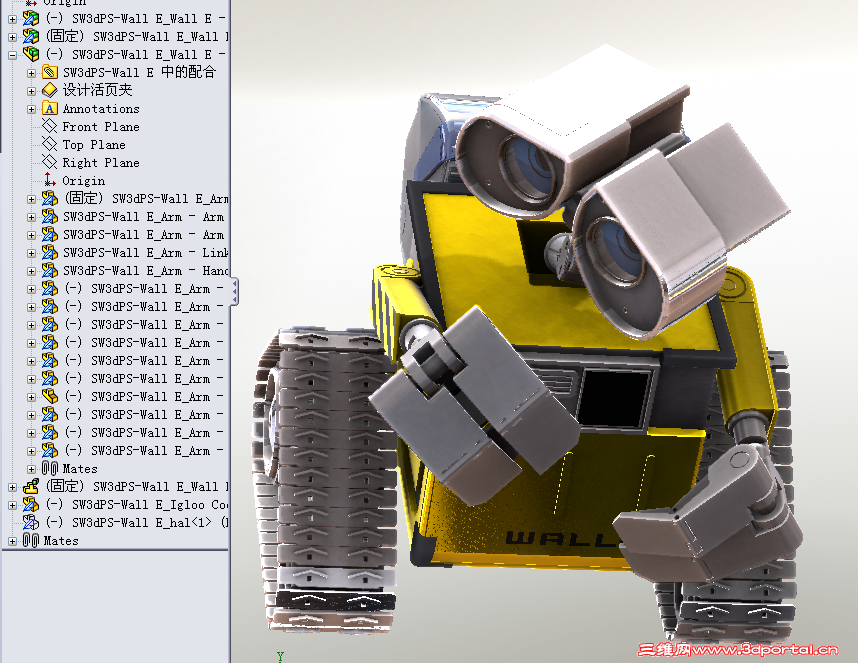Click the SW3dPS-Wall E_Arm - Hand part icon
858x663 pixels.
50,271
